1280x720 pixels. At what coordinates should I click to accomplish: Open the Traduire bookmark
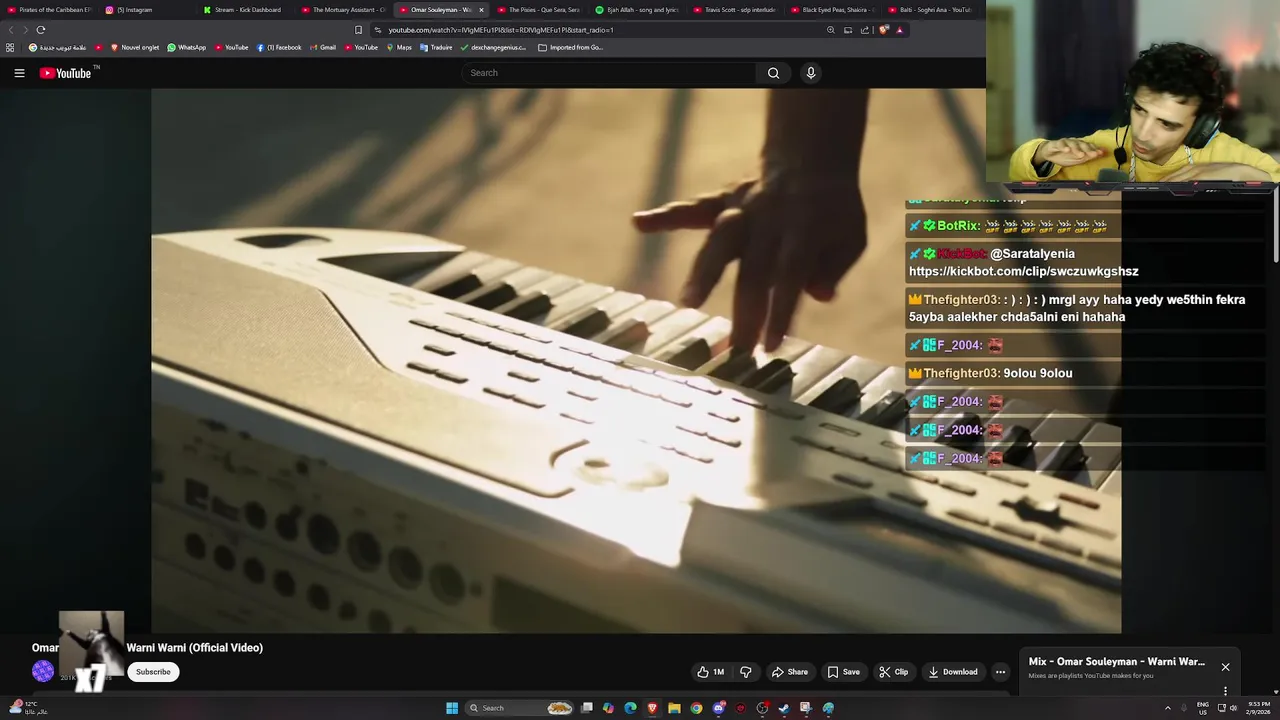(436, 47)
